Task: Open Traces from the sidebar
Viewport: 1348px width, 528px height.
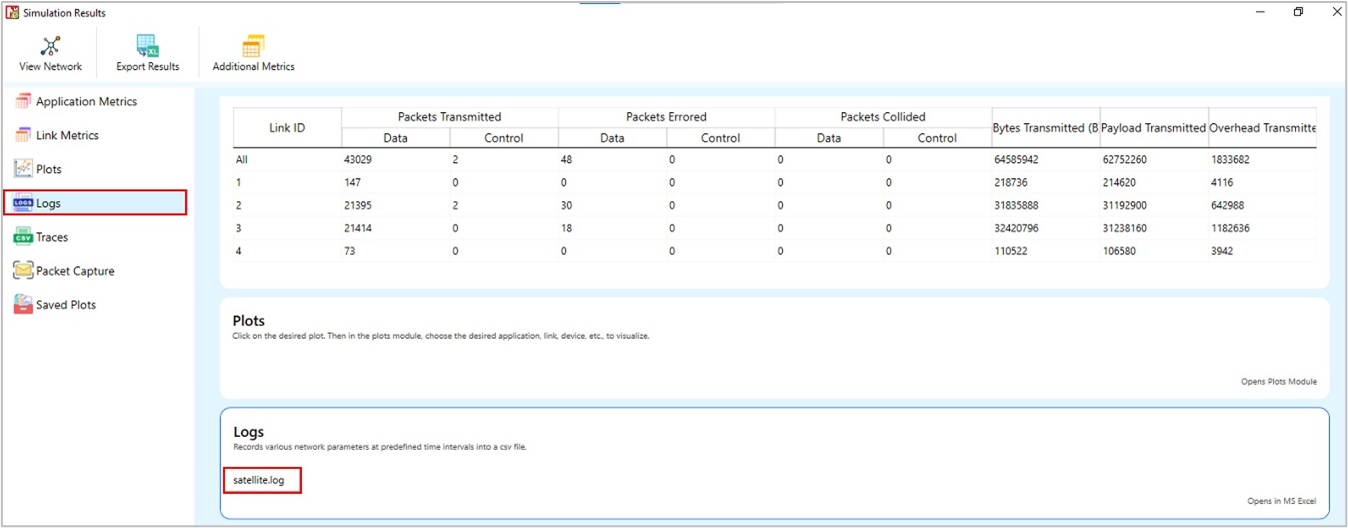Action: 52,237
